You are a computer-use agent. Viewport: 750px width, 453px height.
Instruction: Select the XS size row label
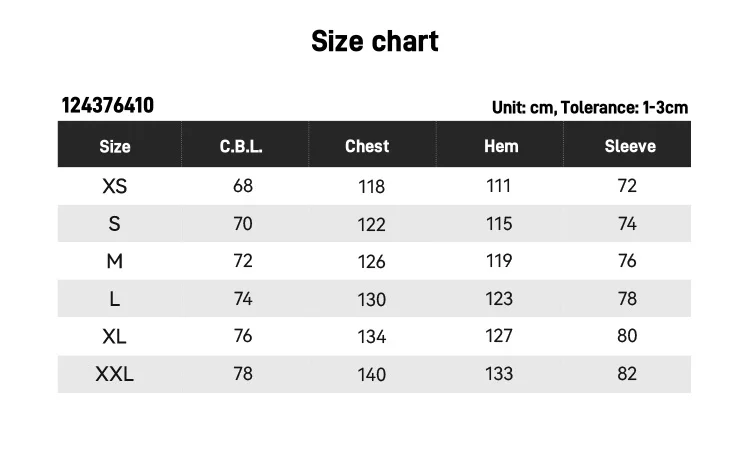(115, 186)
